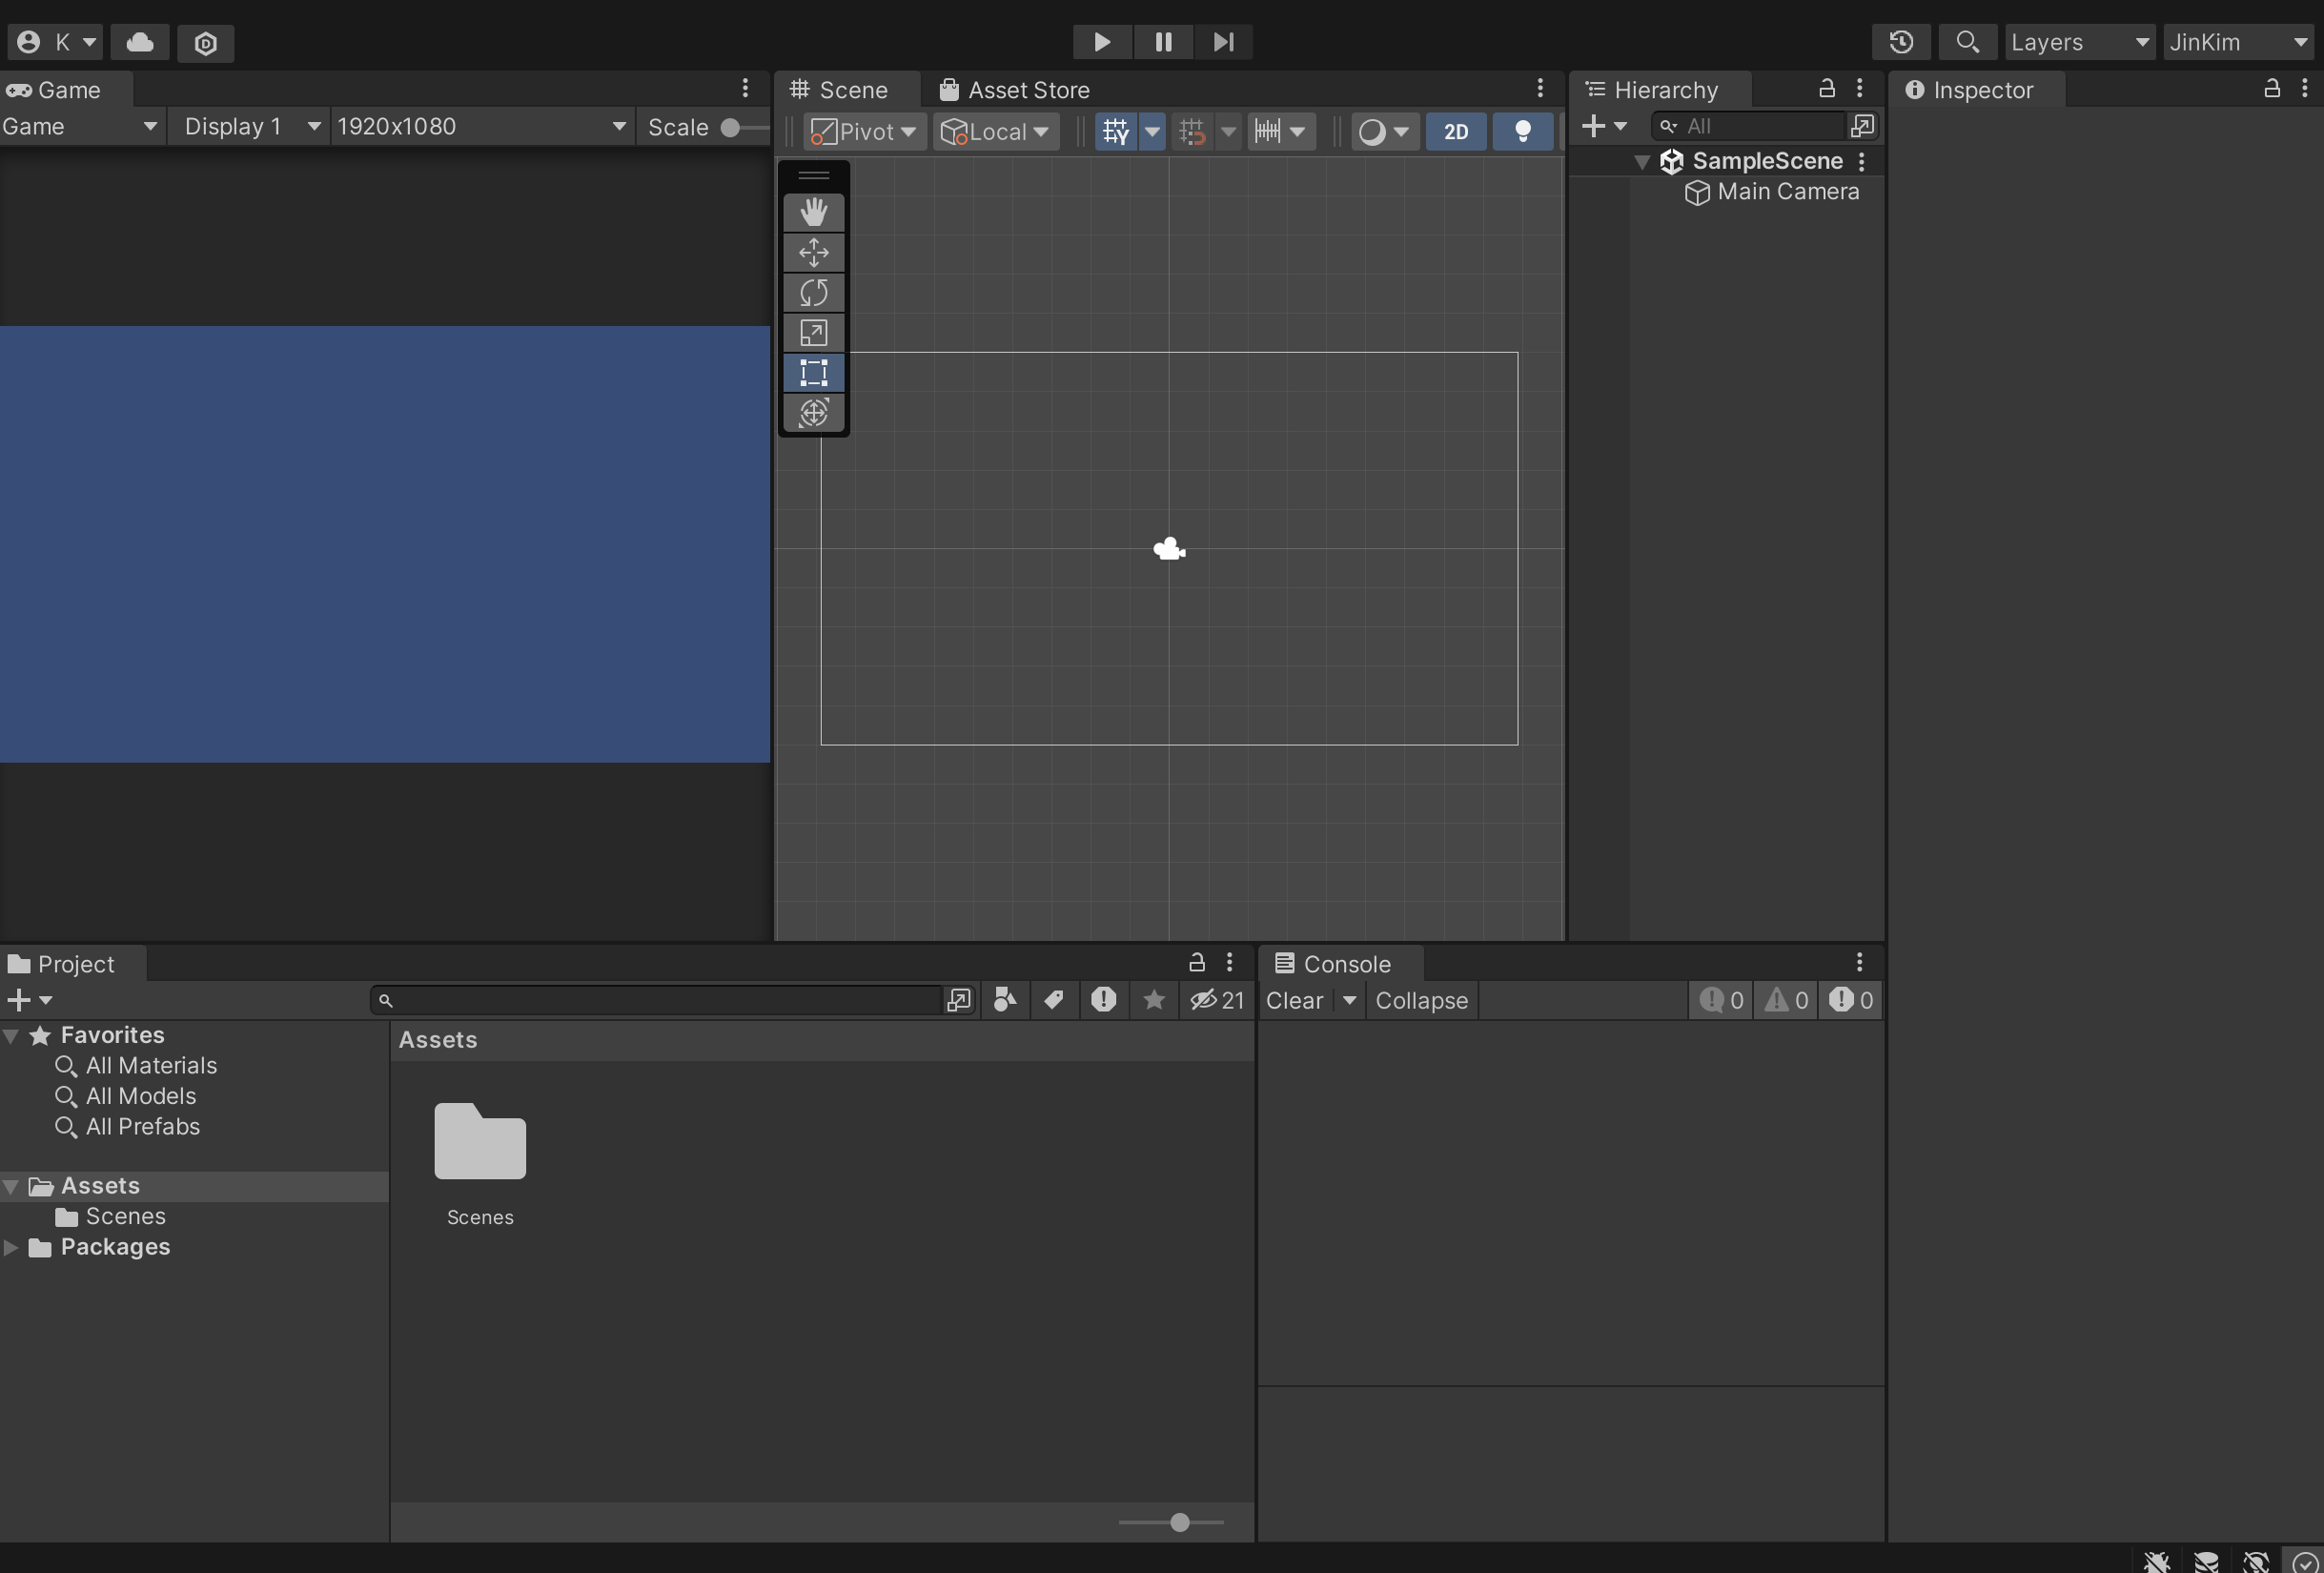
Task: Toggle 2D mode in Scene view
Action: tap(1455, 131)
